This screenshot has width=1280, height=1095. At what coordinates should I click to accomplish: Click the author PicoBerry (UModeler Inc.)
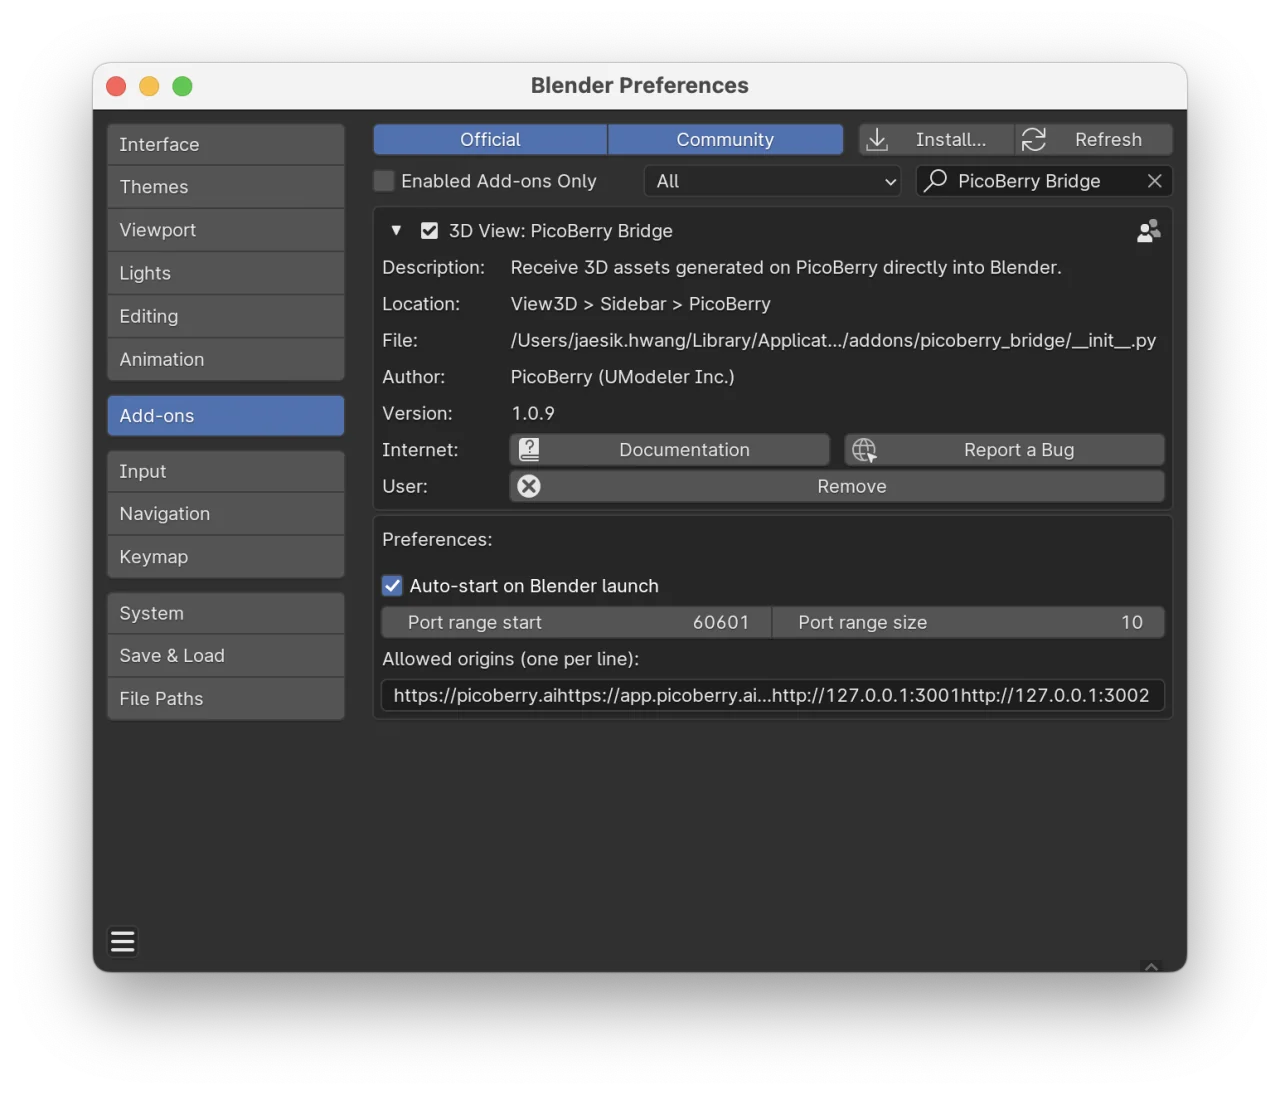point(623,377)
